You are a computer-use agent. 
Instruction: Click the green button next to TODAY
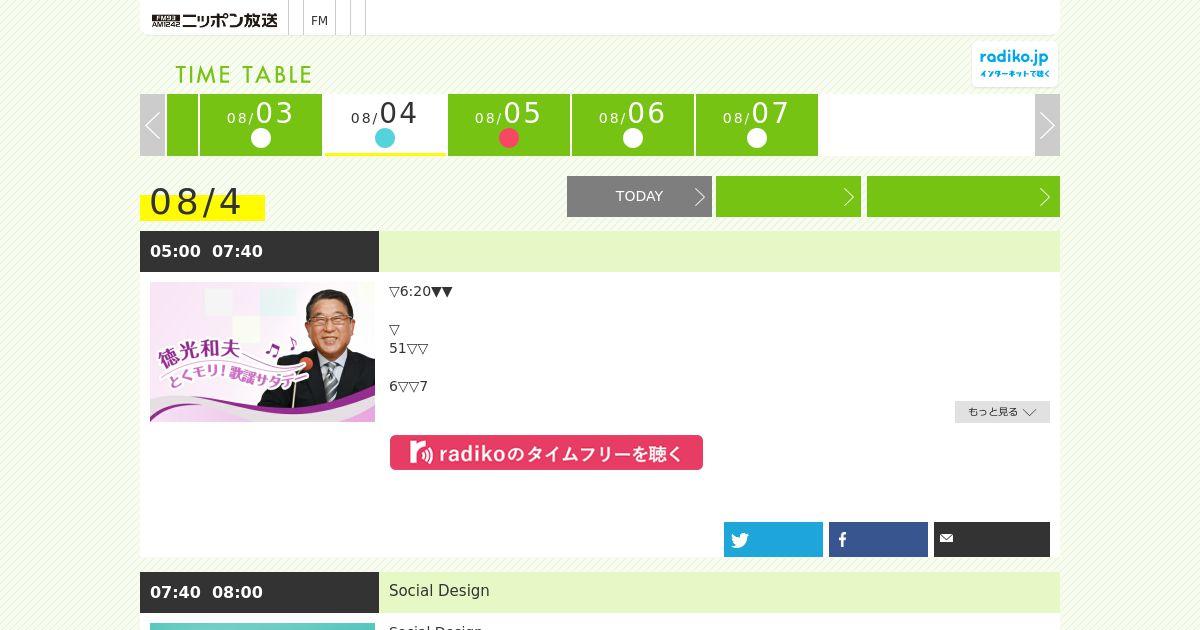click(x=788, y=196)
